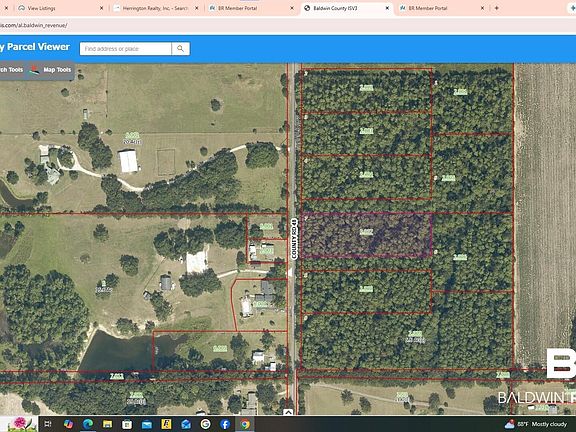Screen dimensions: 576x432
Task: Expand the bottom panel chevron arrow
Action: click(x=288, y=412)
